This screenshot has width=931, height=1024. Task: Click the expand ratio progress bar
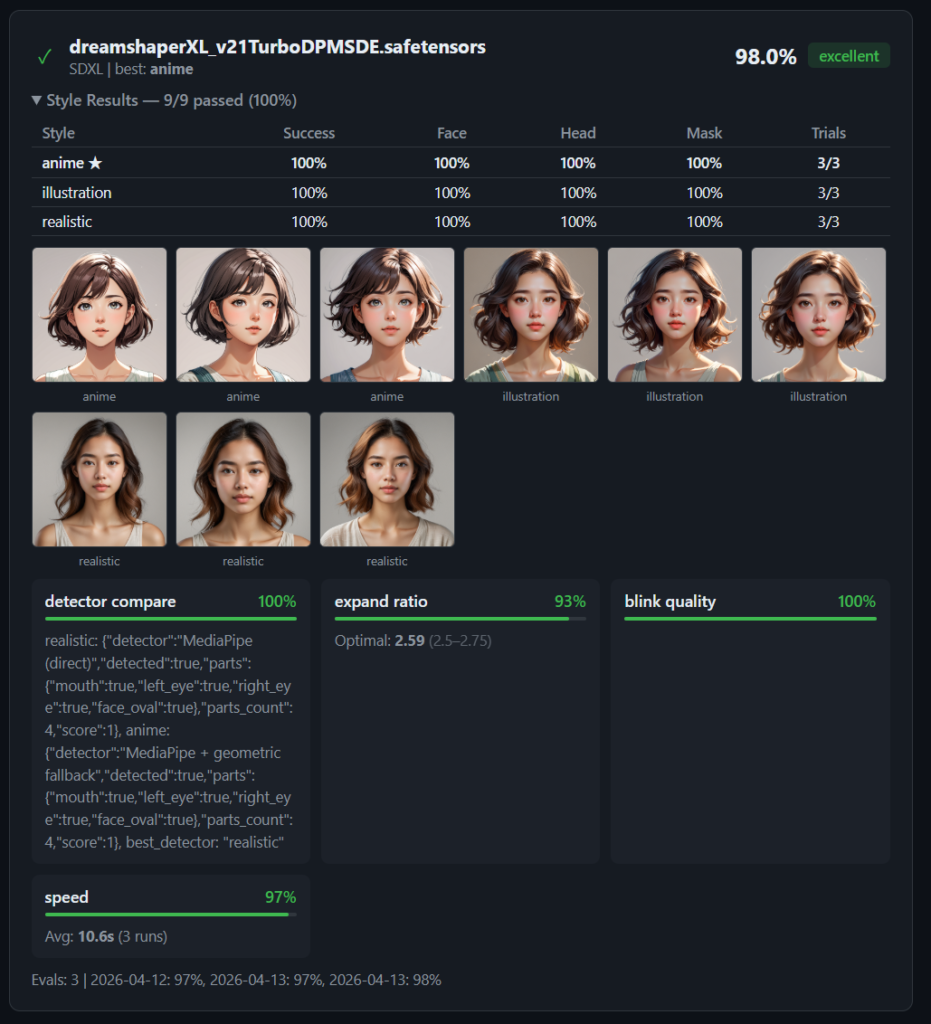(x=460, y=619)
